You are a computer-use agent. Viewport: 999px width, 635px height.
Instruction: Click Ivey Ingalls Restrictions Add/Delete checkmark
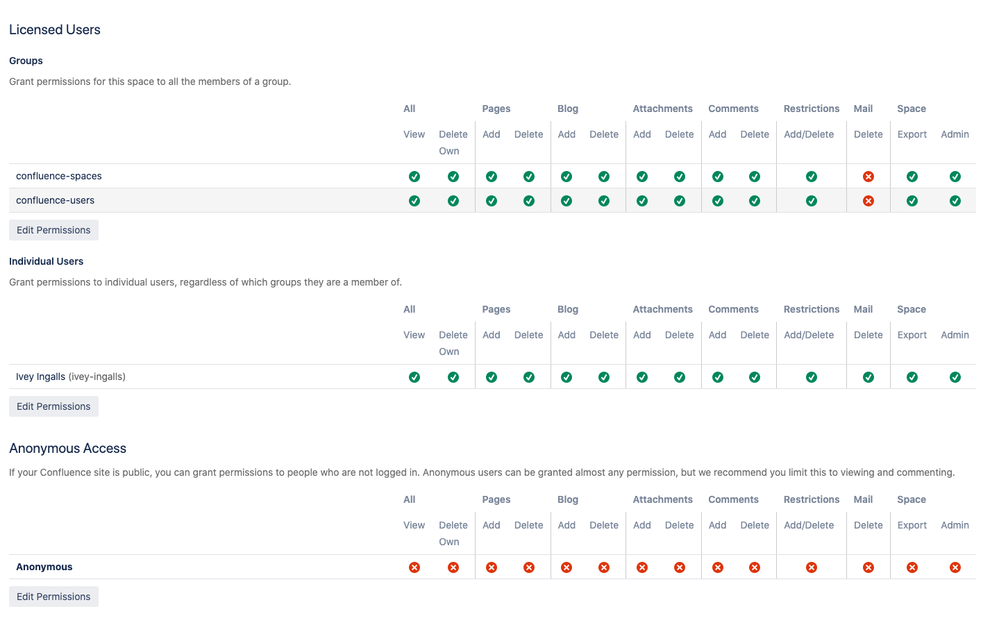point(811,377)
